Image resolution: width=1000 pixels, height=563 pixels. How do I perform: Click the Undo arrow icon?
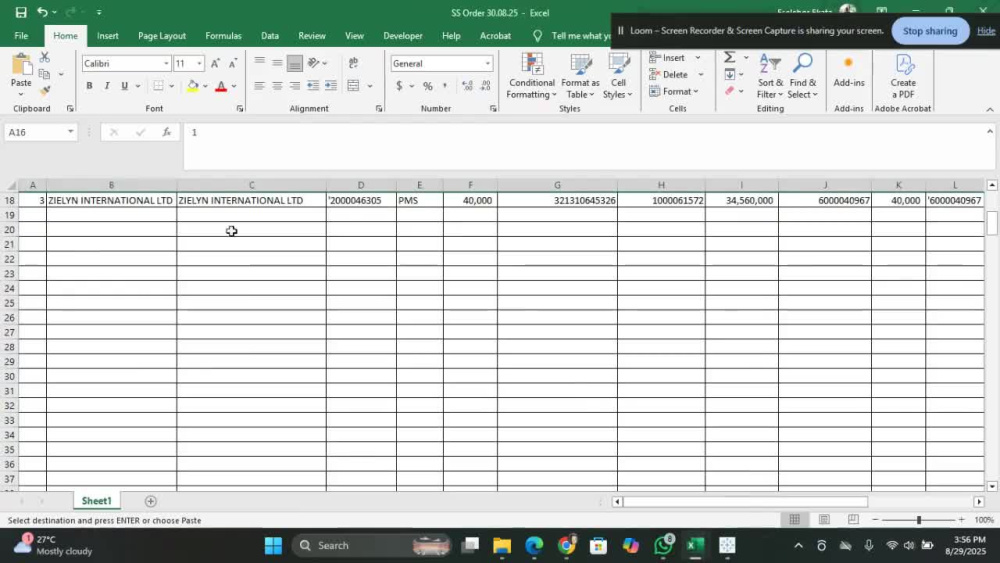pyautogui.click(x=42, y=12)
